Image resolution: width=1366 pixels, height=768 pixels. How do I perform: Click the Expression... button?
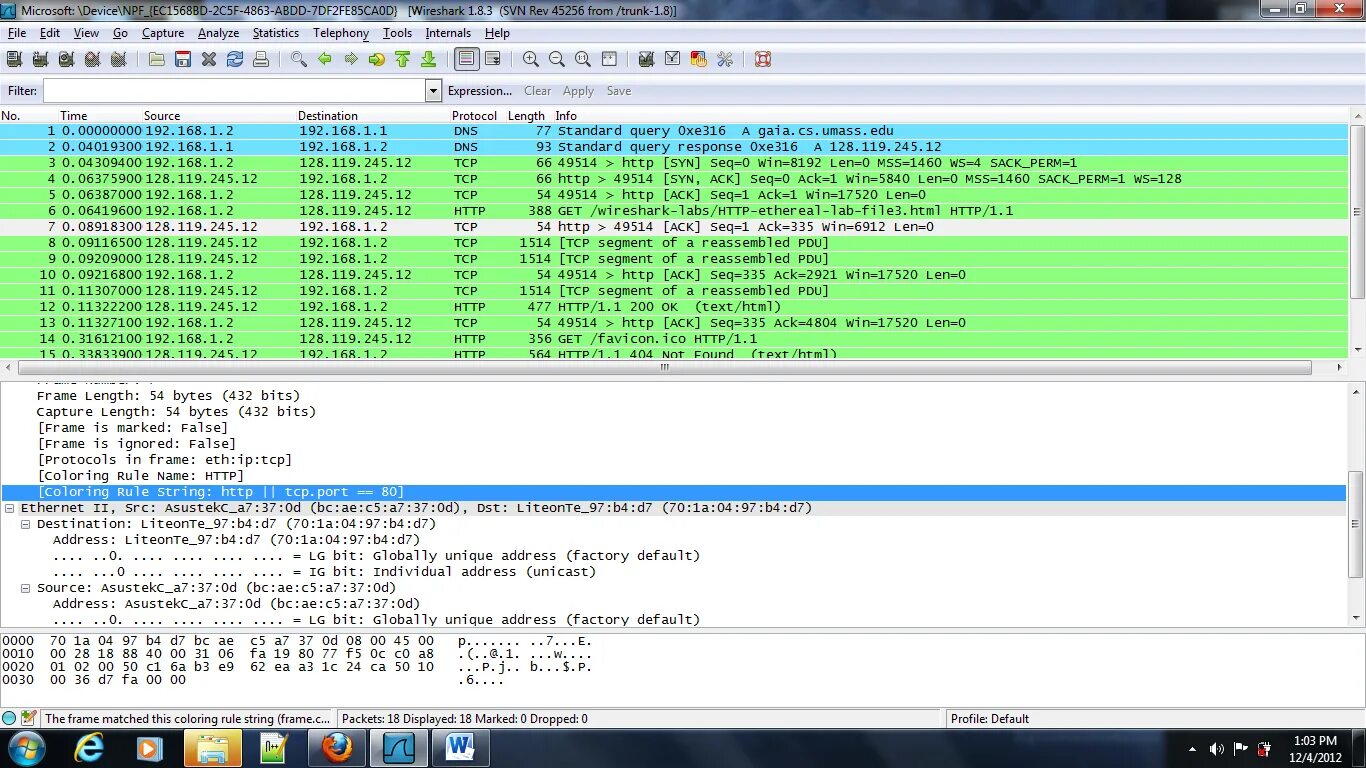[x=480, y=91]
